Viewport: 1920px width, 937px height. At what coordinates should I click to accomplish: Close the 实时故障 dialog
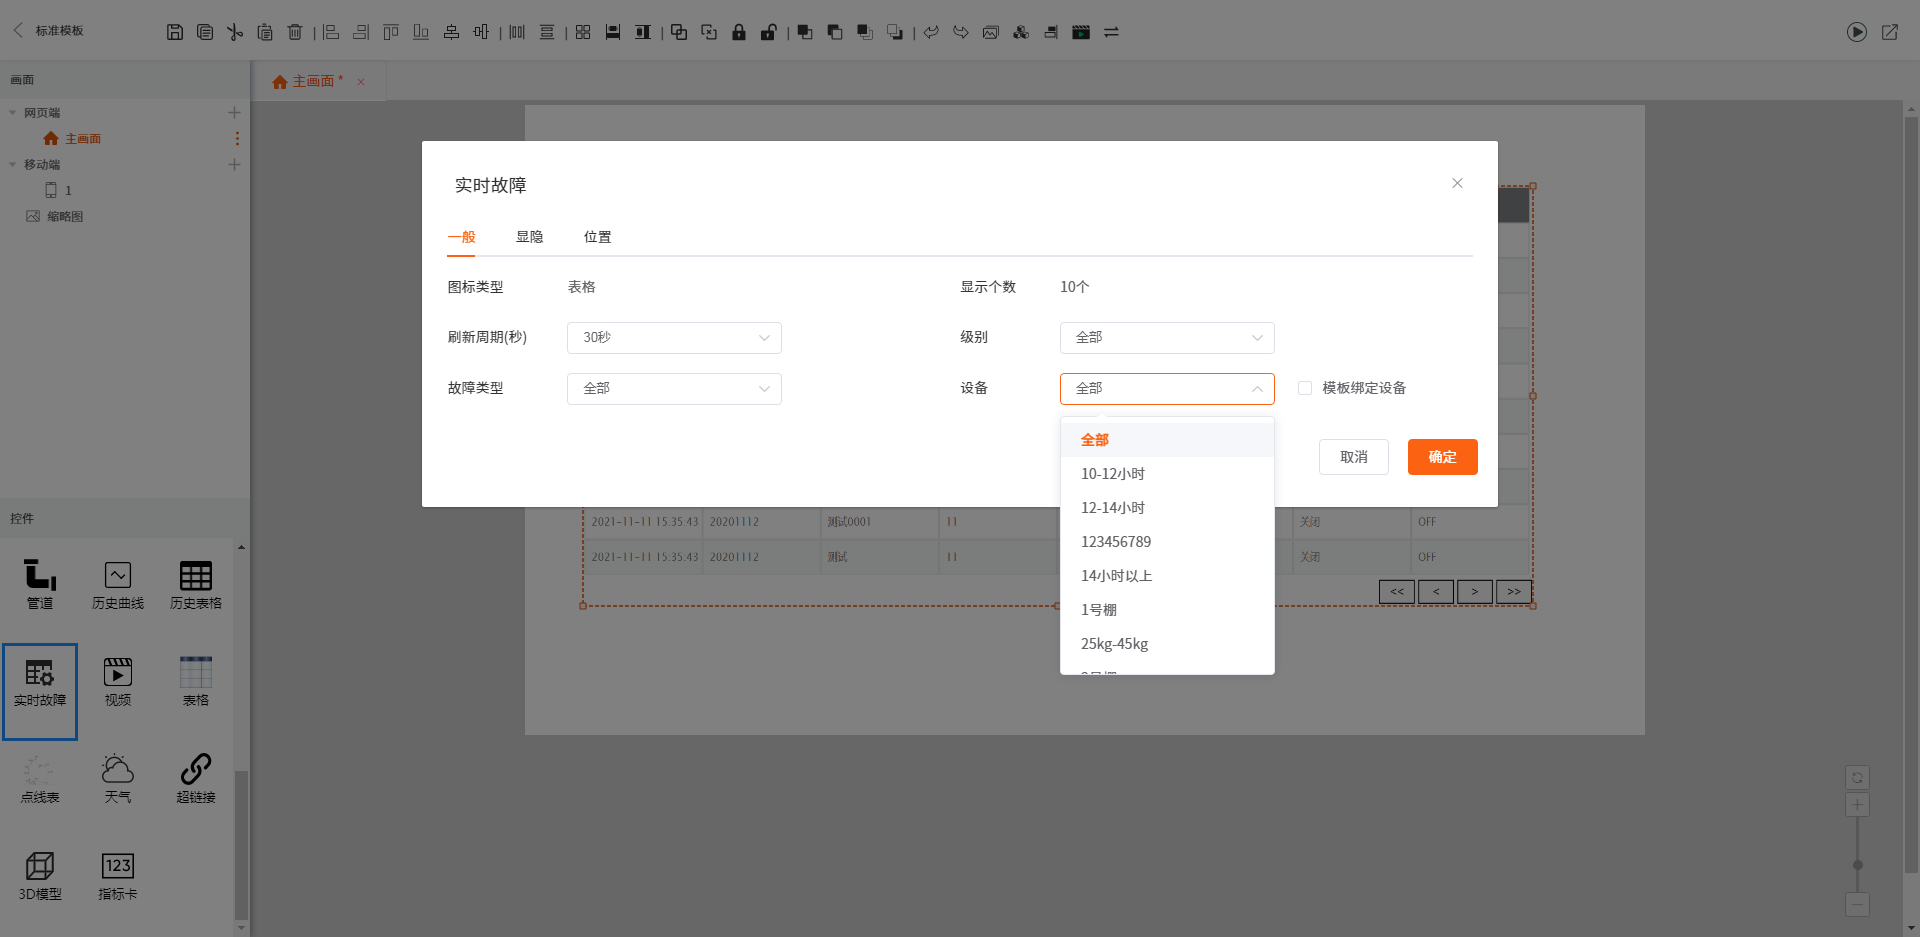pos(1457,183)
